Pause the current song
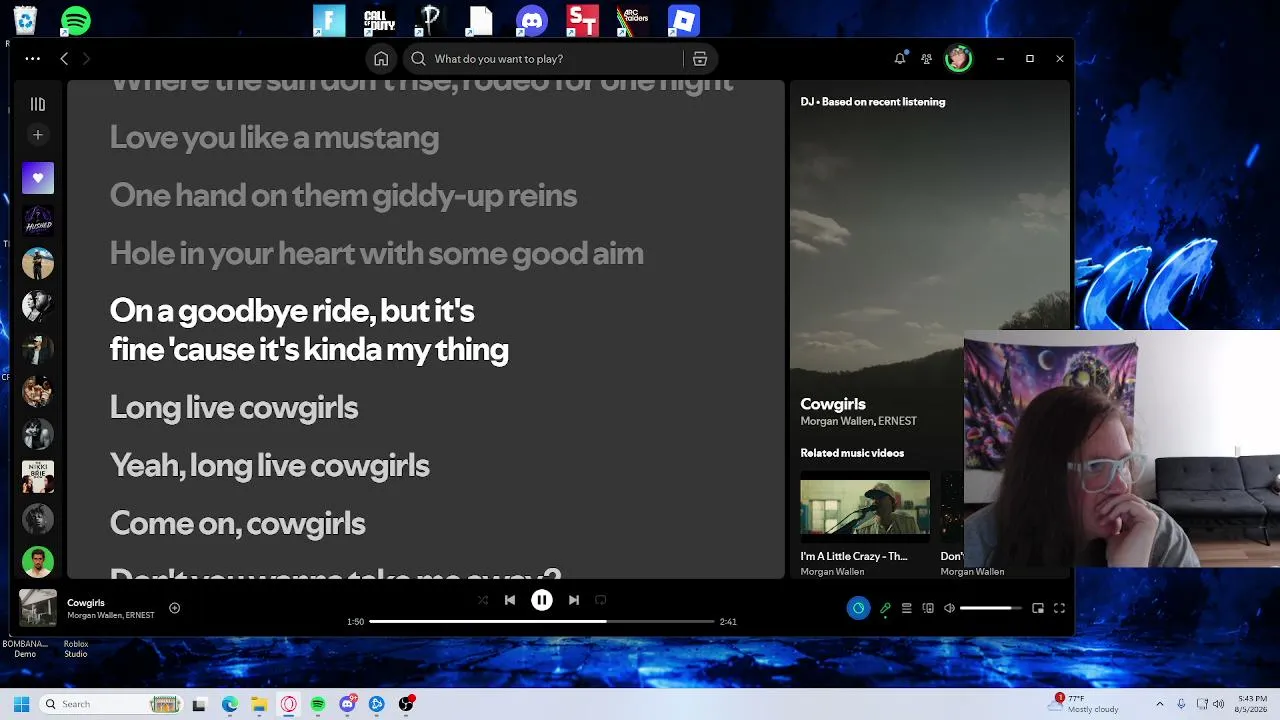 point(541,600)
